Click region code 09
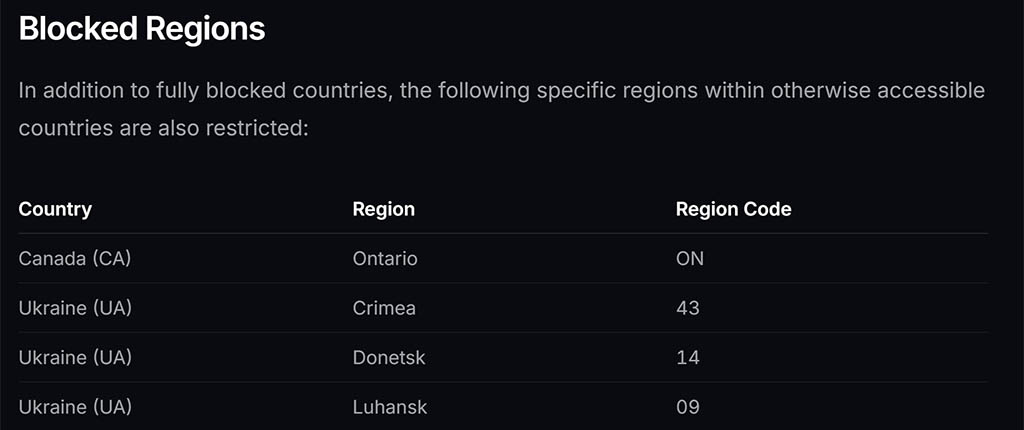Viewport: 1024px width, 430px height. [x=688, y=407]
